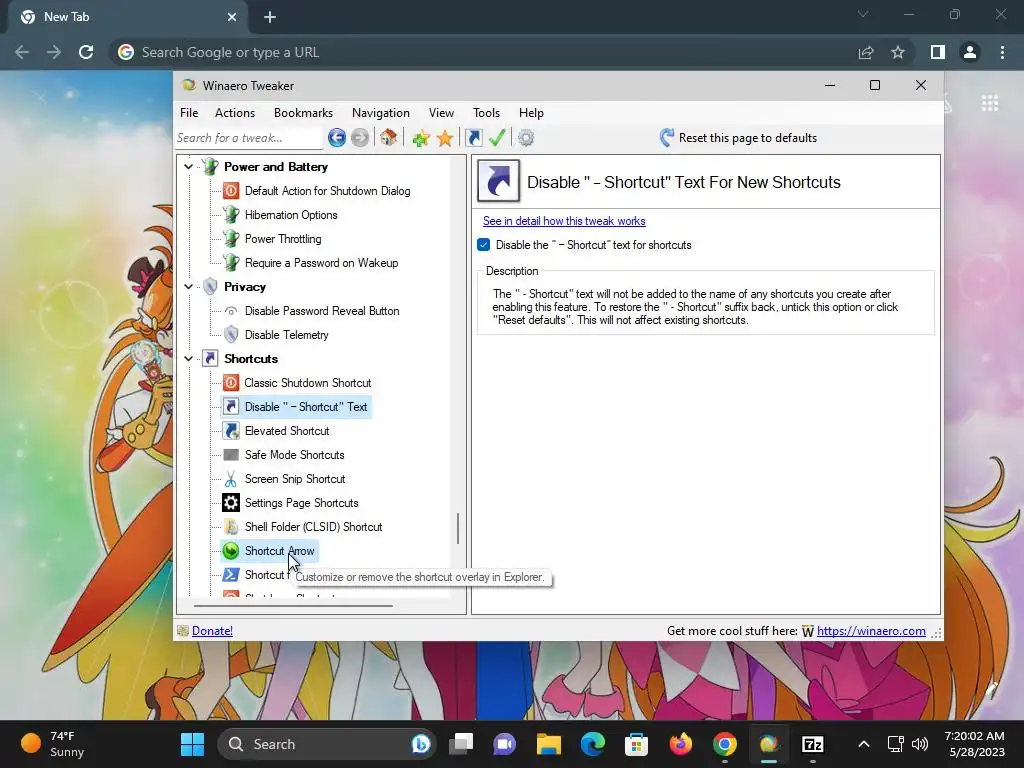1024x768 pixels.
Task: Click Reset this page to defaults
Action: [738, 138]
